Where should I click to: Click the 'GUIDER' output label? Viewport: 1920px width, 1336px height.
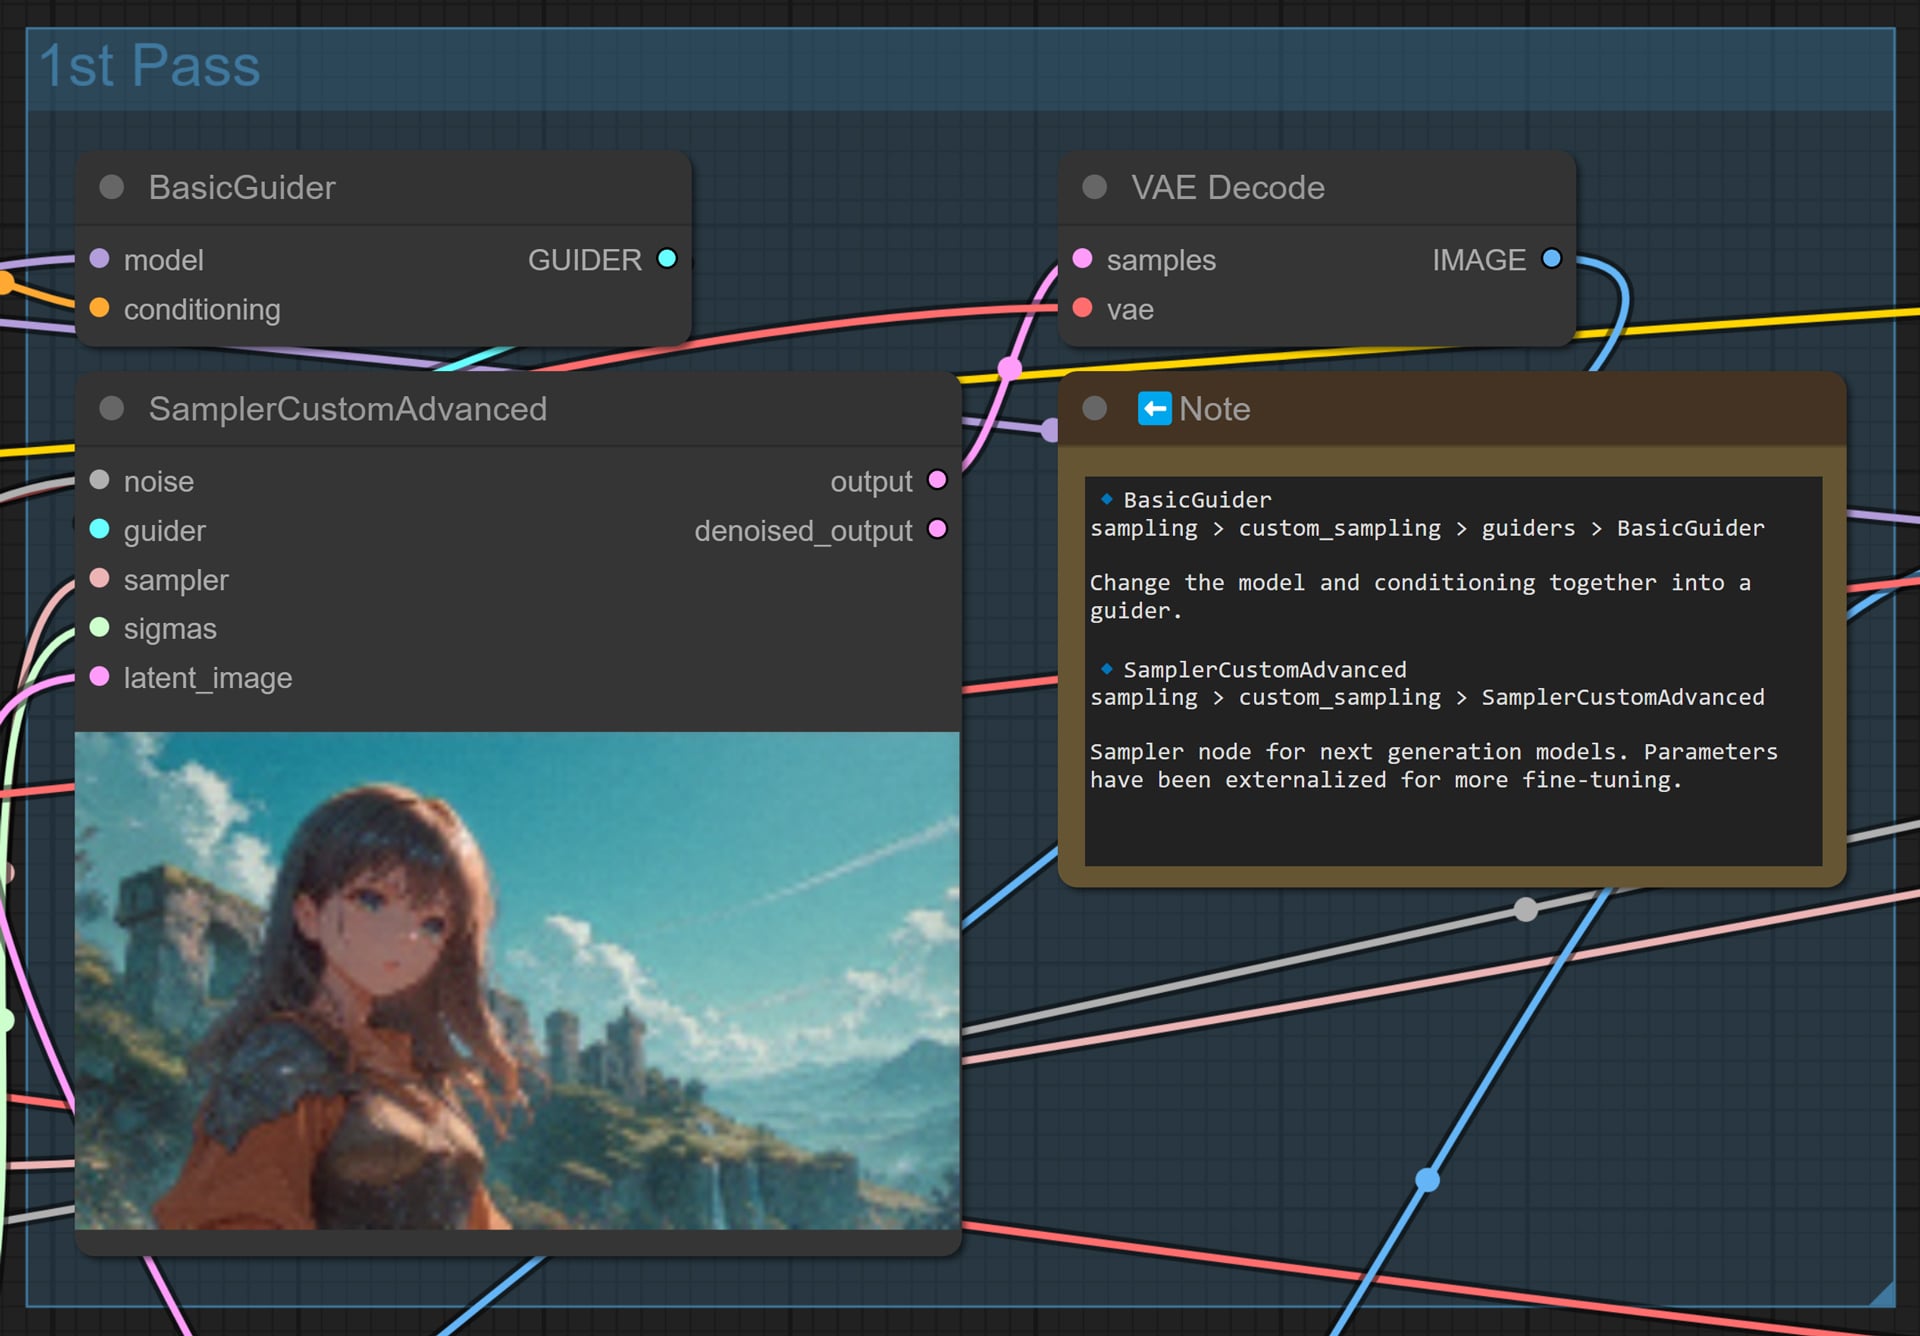tap(585, 260)
